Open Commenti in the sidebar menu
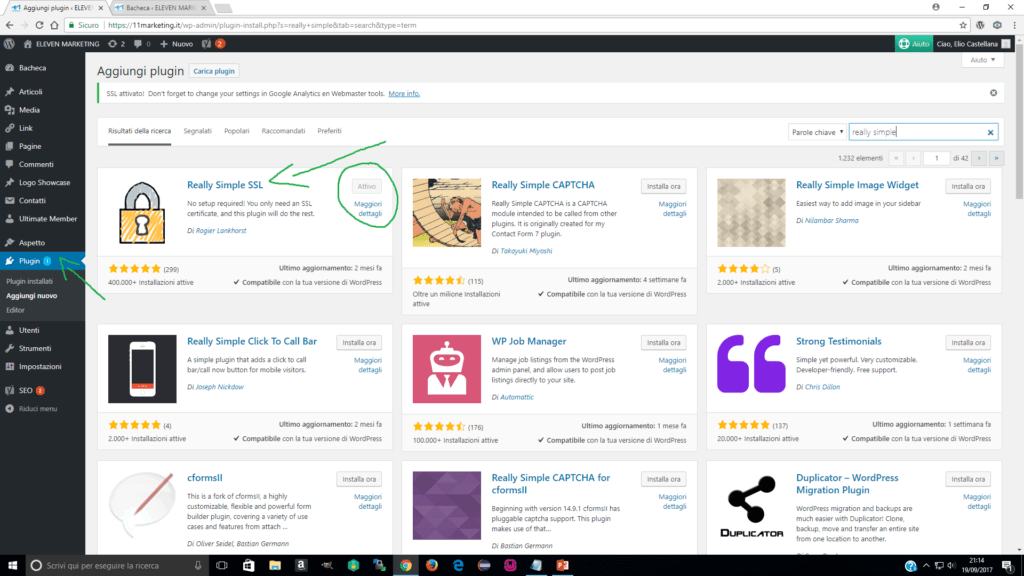 (36, 164)
